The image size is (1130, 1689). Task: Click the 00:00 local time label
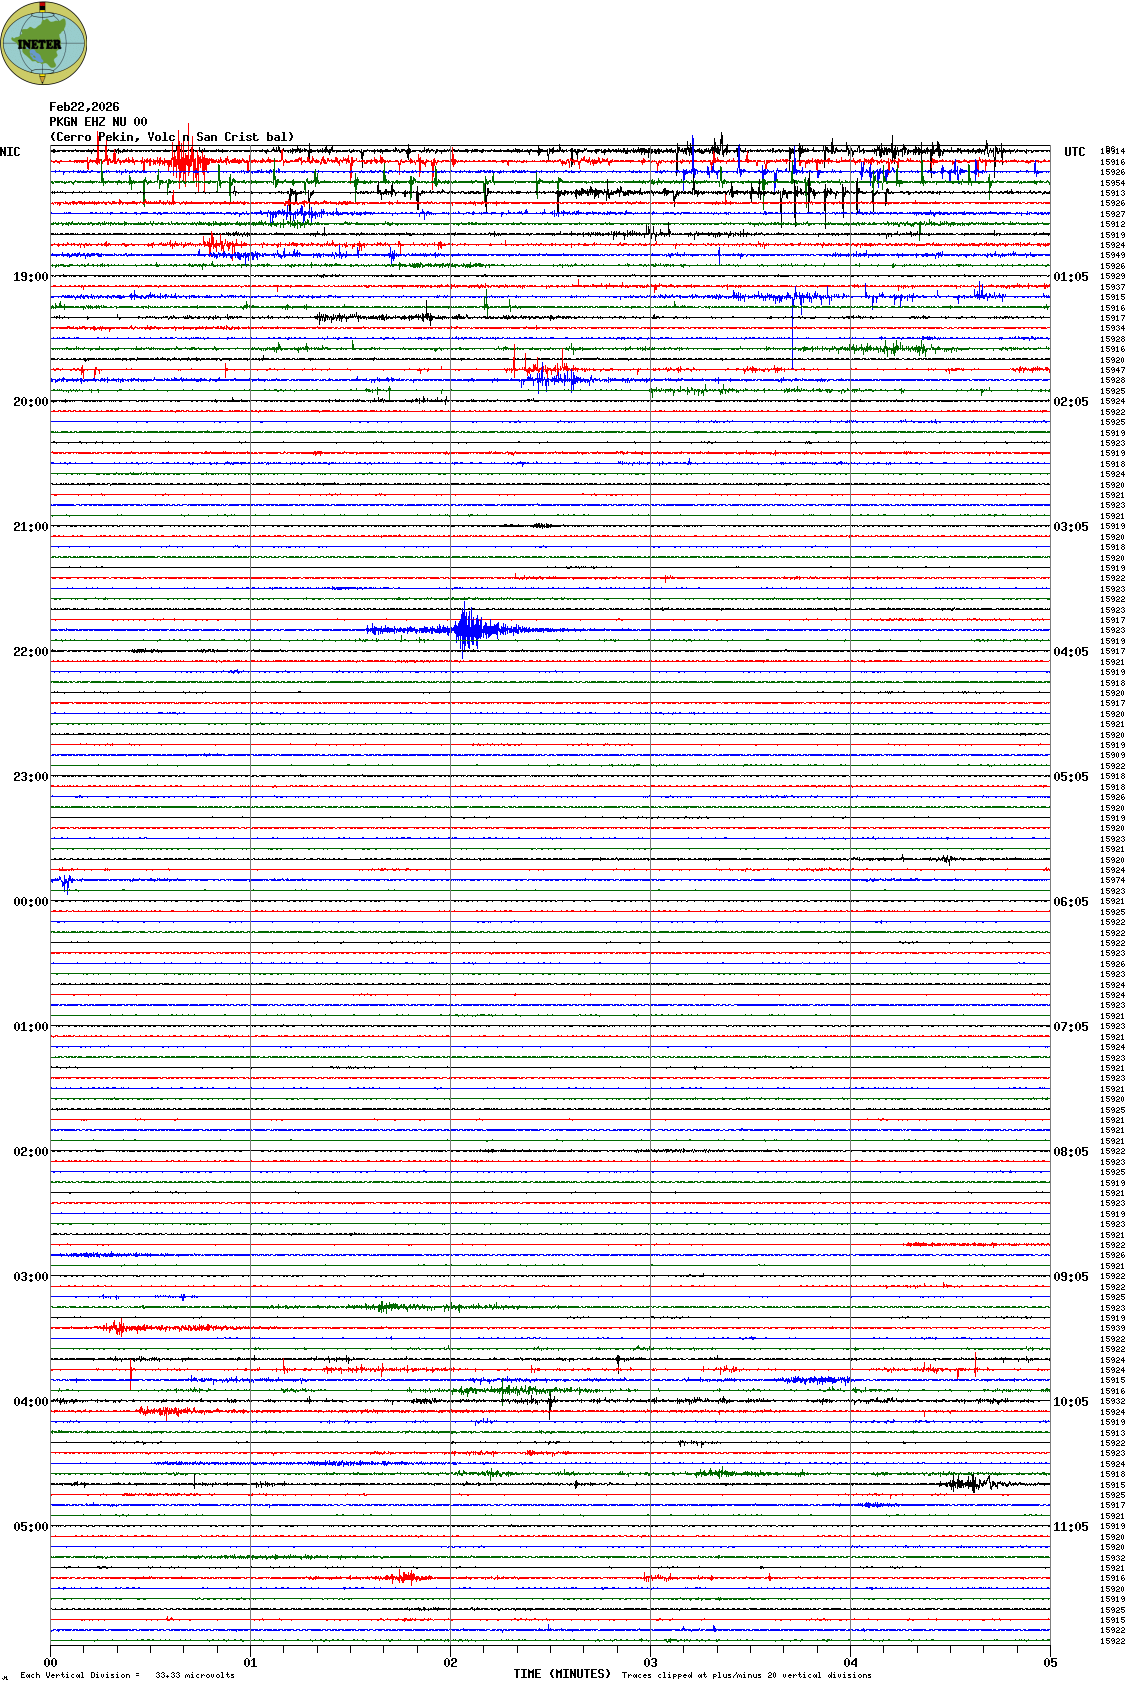click(x=30, y=902)
